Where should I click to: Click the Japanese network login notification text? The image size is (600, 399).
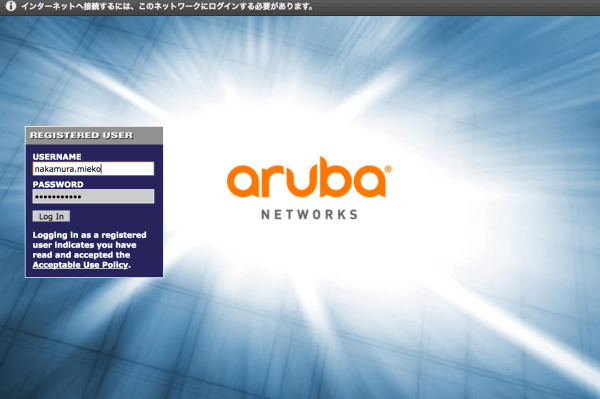point(167,7)
